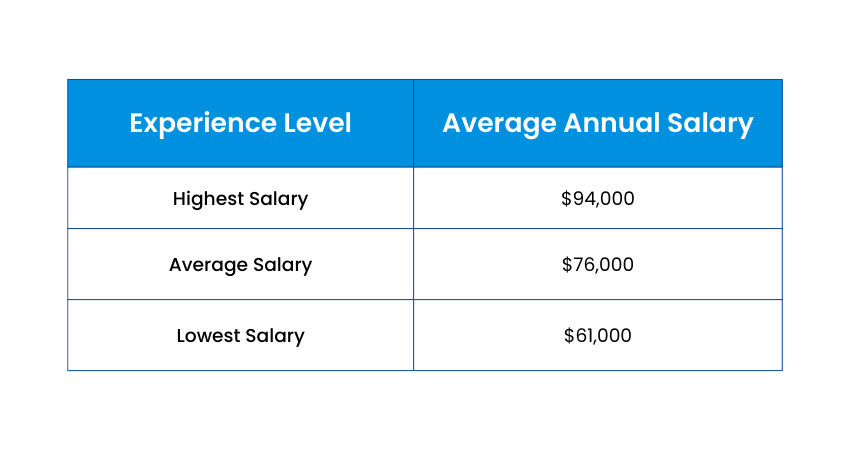
Task: Click the $61,000 salary value
Action: [x=598, y=335]
